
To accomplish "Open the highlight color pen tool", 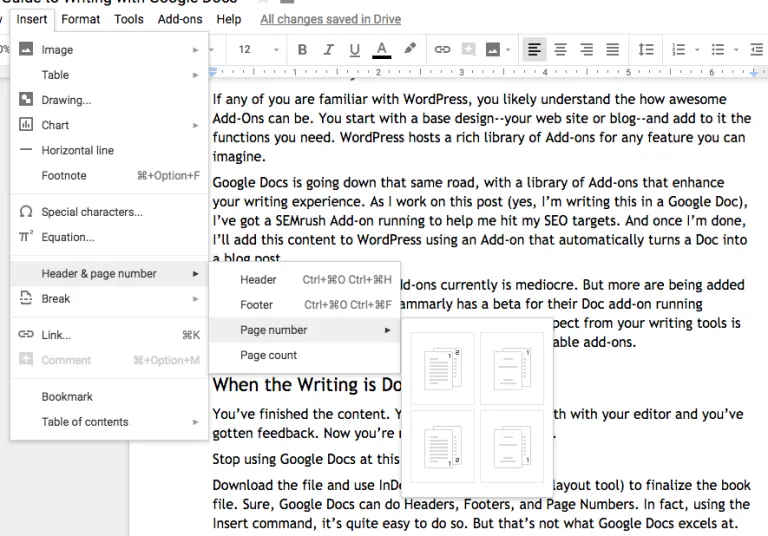I will (410, 49).
